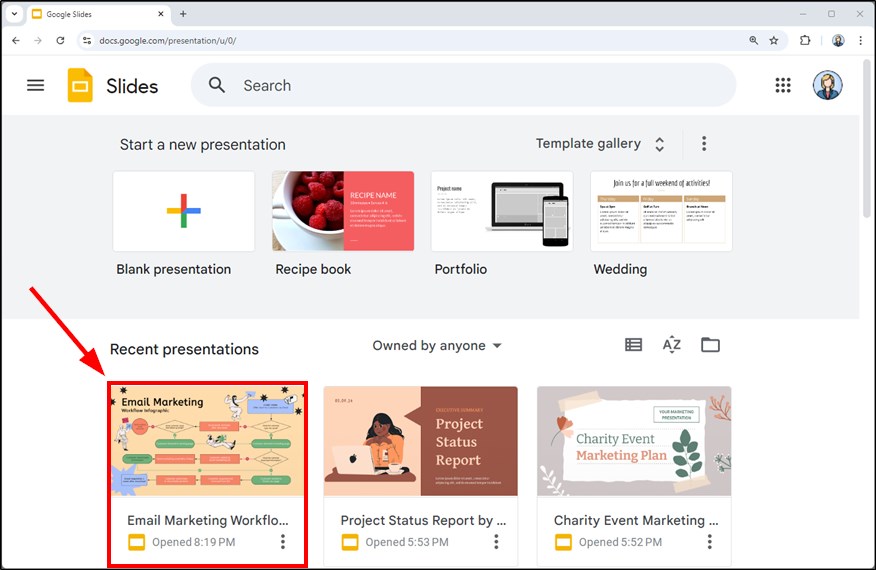Open the browser extensions puzzle icon

pyautogui.click(x=805, y=40)
